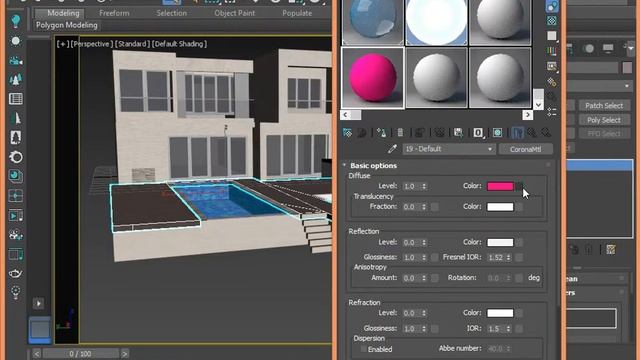Click Go Forward to Sibling icon
640x360 pixels.
[546, 133]
